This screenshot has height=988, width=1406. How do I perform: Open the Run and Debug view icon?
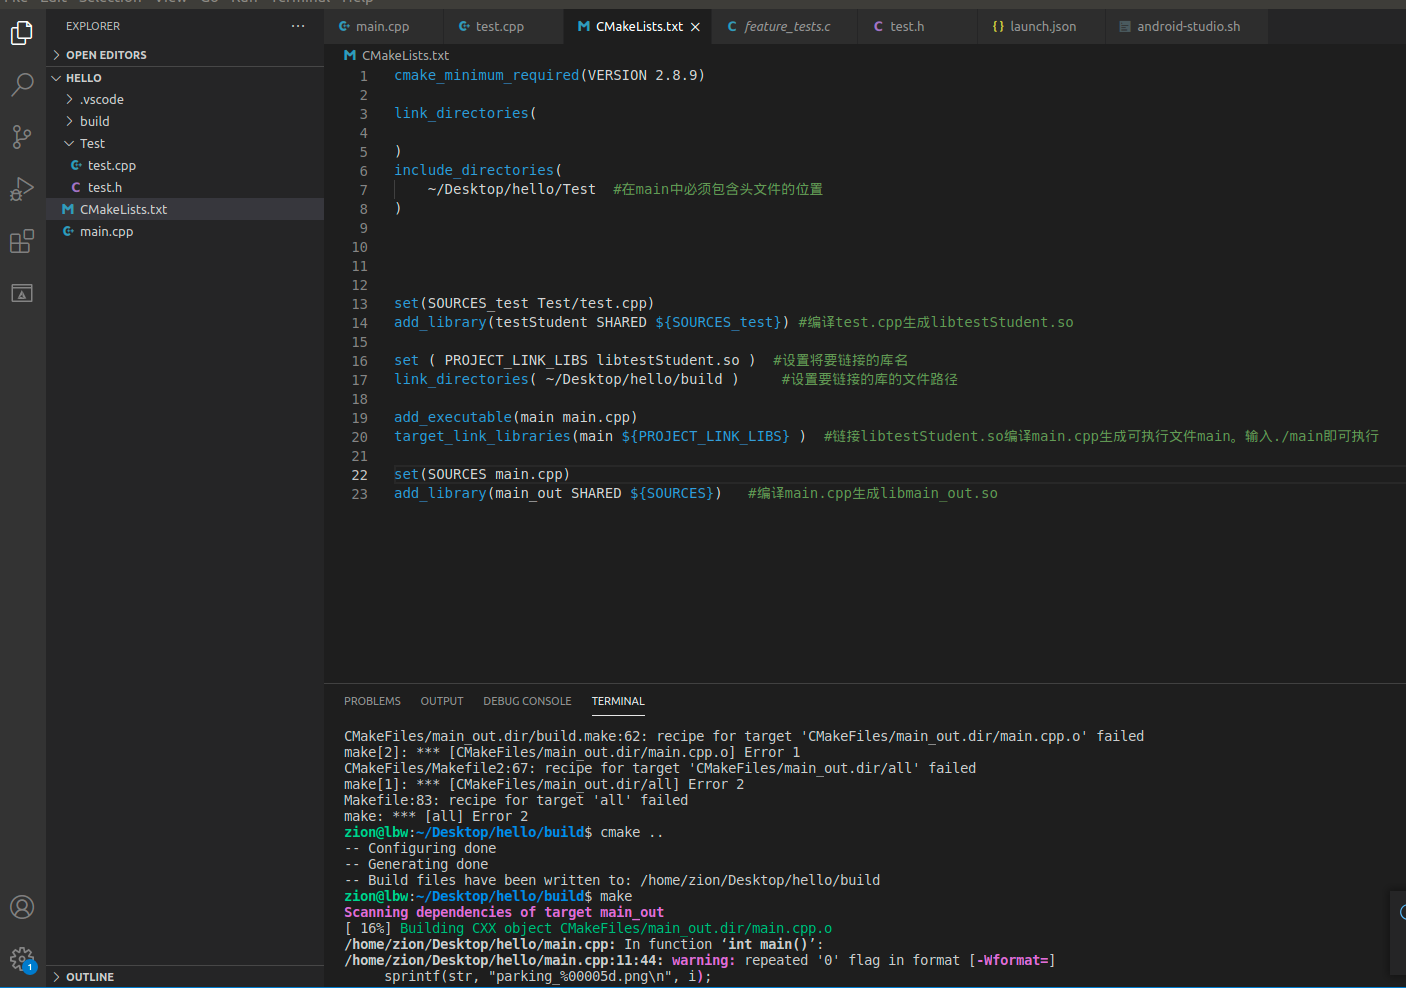[x=22, y=189]
